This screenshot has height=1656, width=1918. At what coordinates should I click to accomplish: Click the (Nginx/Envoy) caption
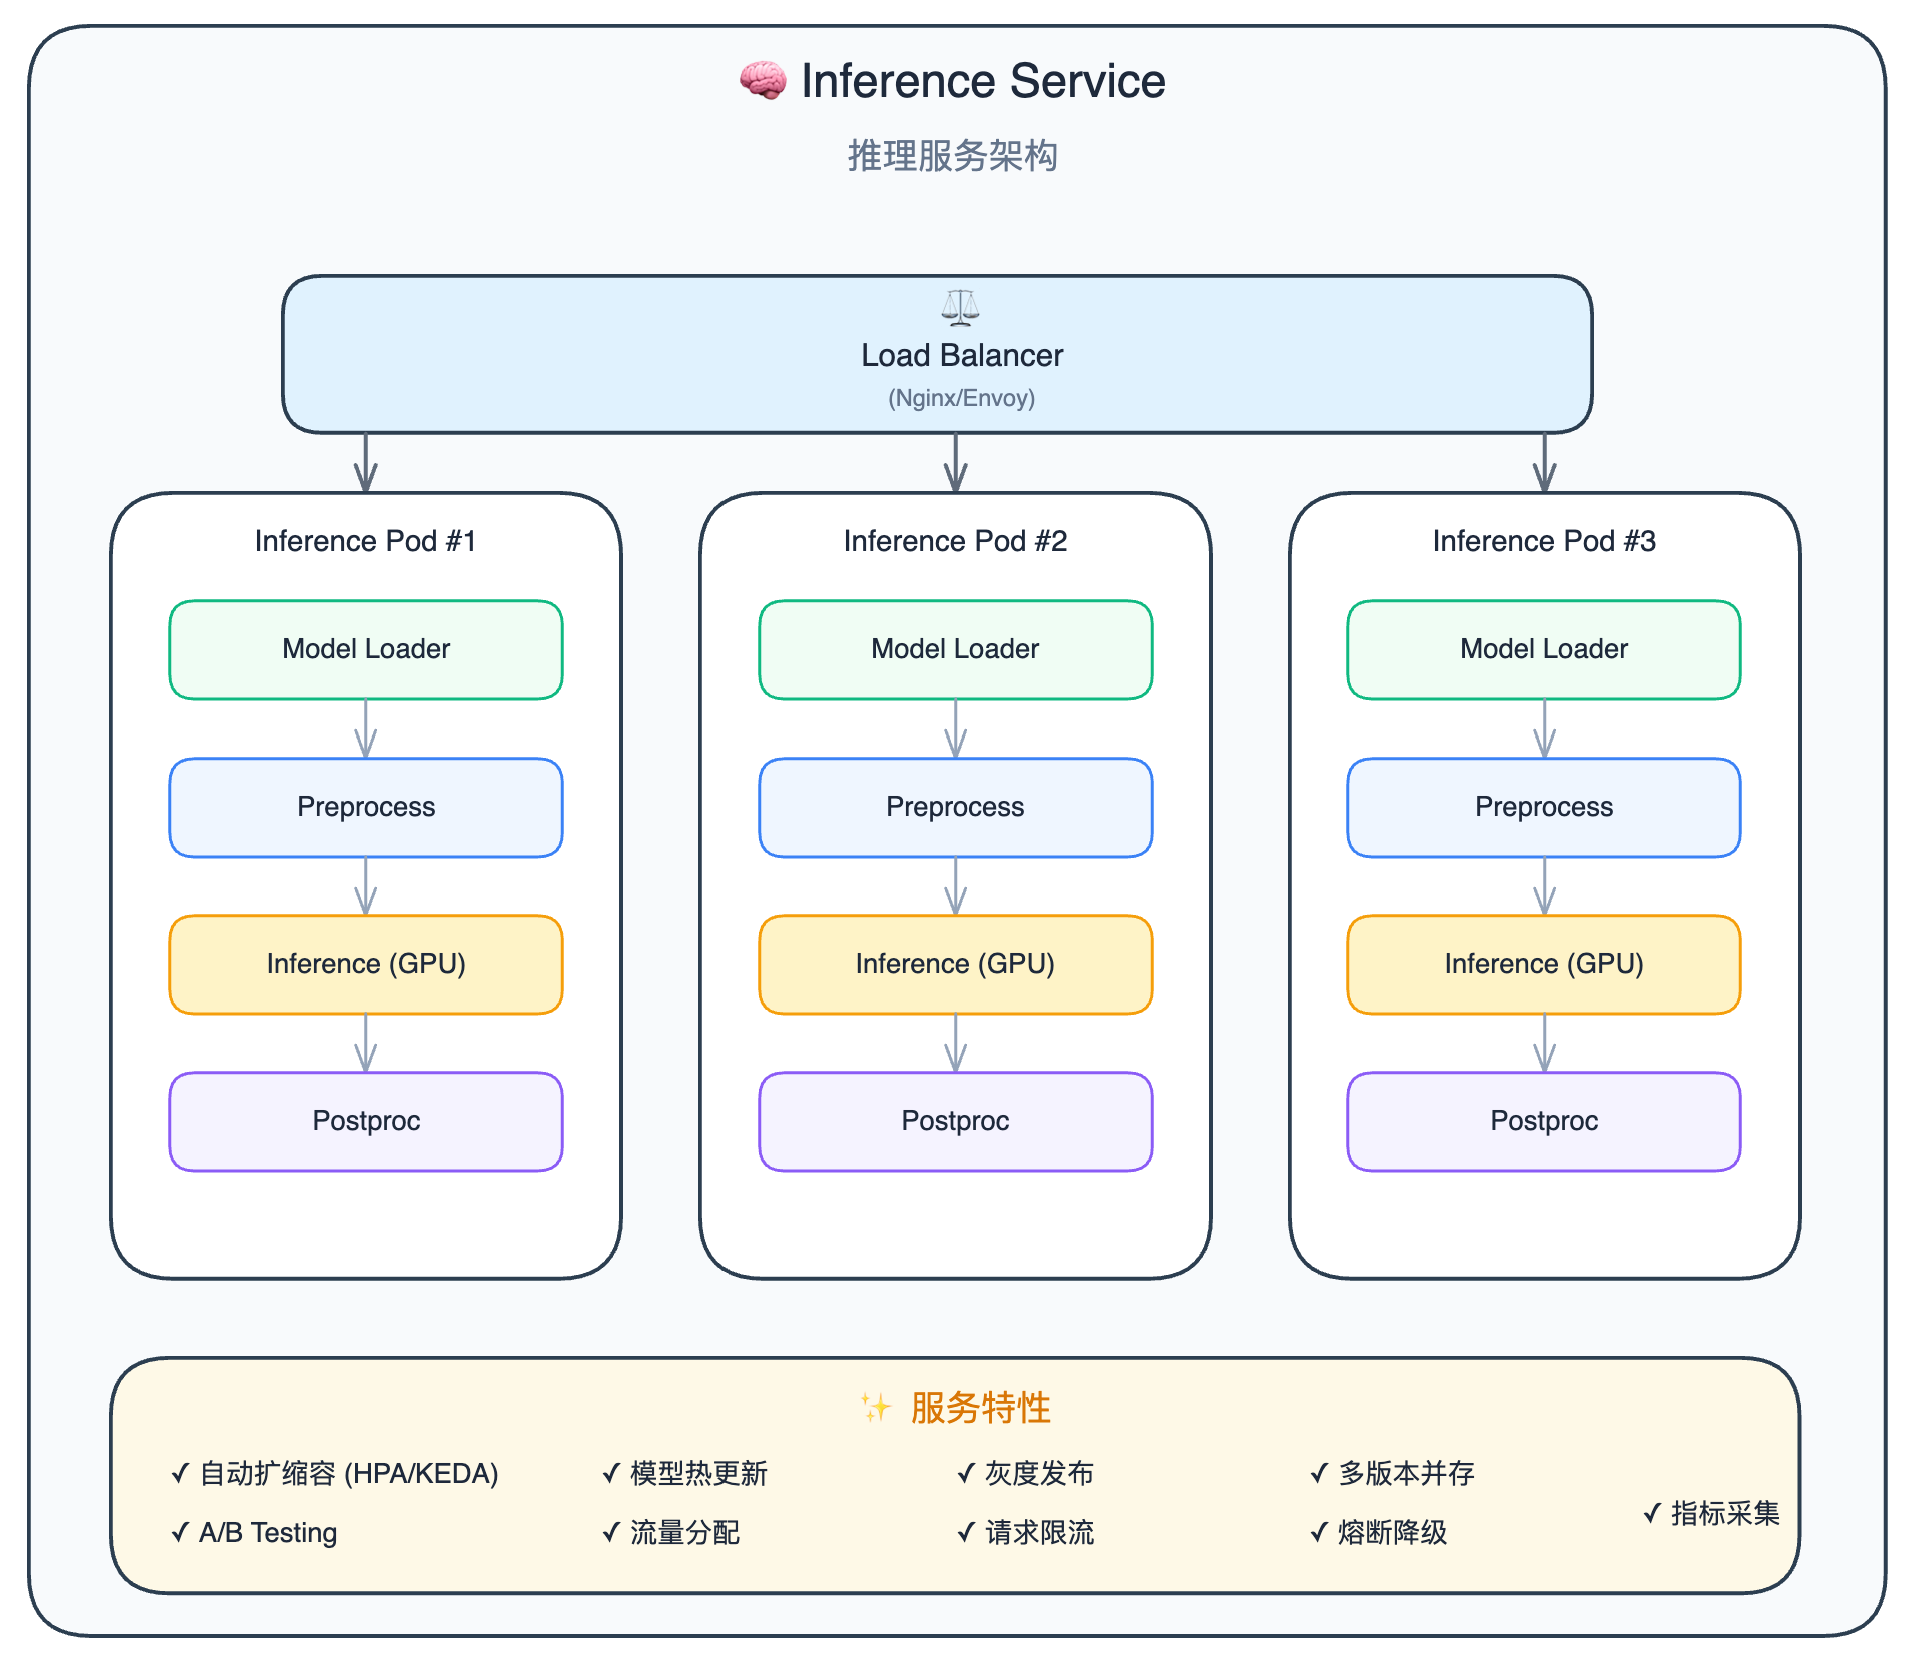961,398
